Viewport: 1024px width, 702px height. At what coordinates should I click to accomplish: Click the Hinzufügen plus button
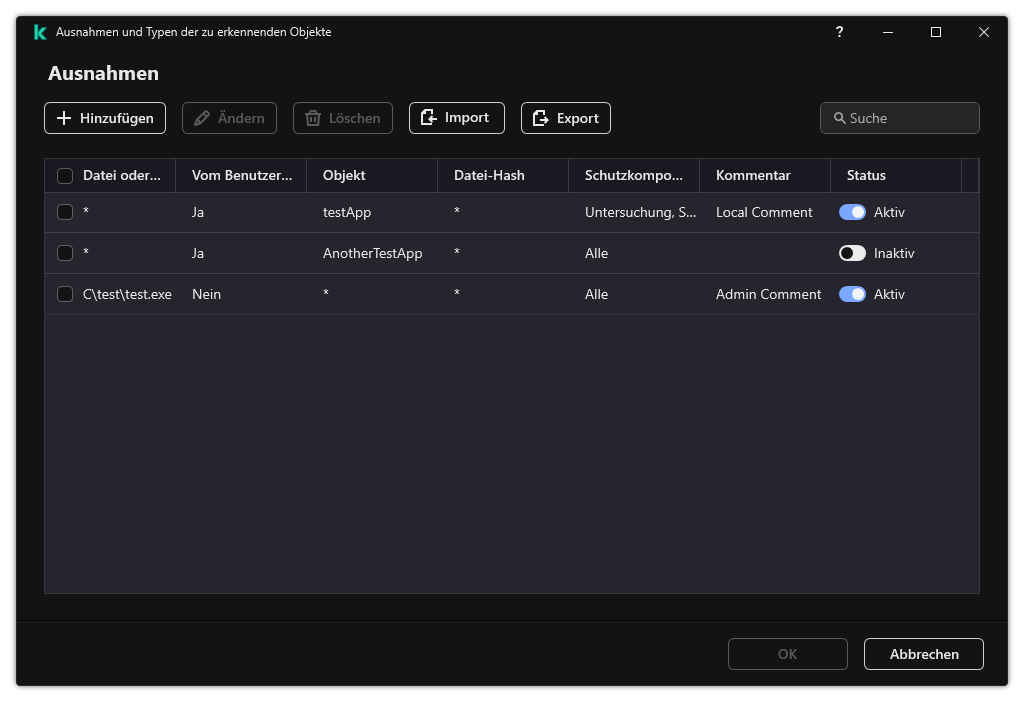click(x=105, y=118)
